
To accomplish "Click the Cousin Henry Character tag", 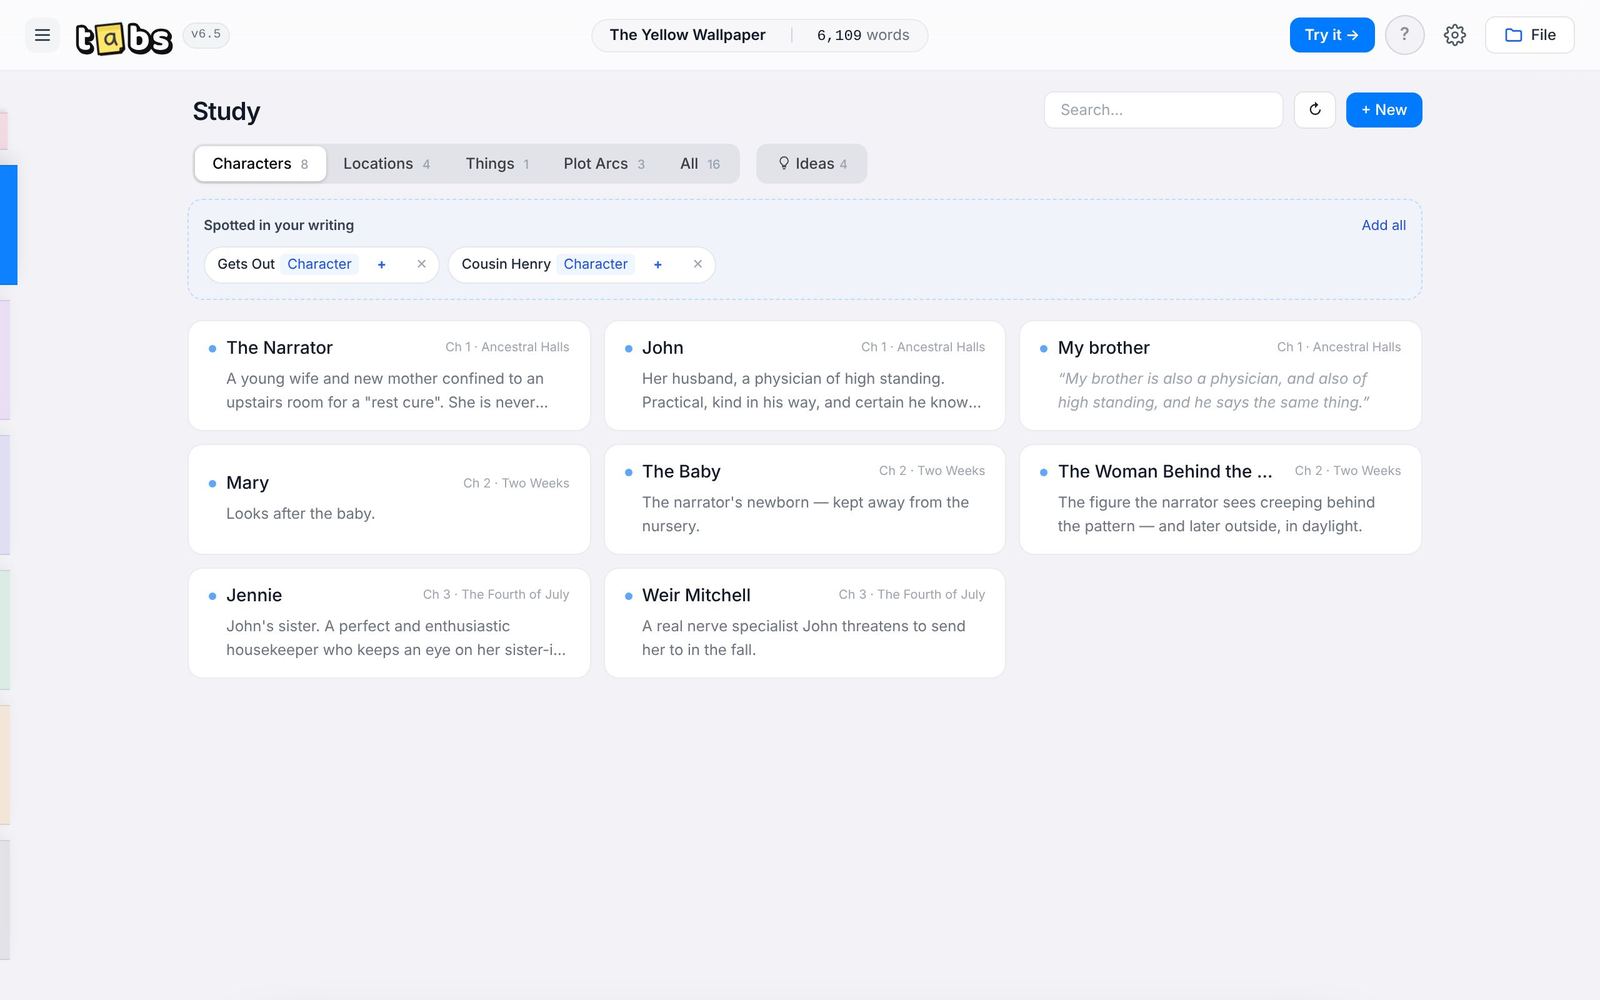I will point(595,264).
